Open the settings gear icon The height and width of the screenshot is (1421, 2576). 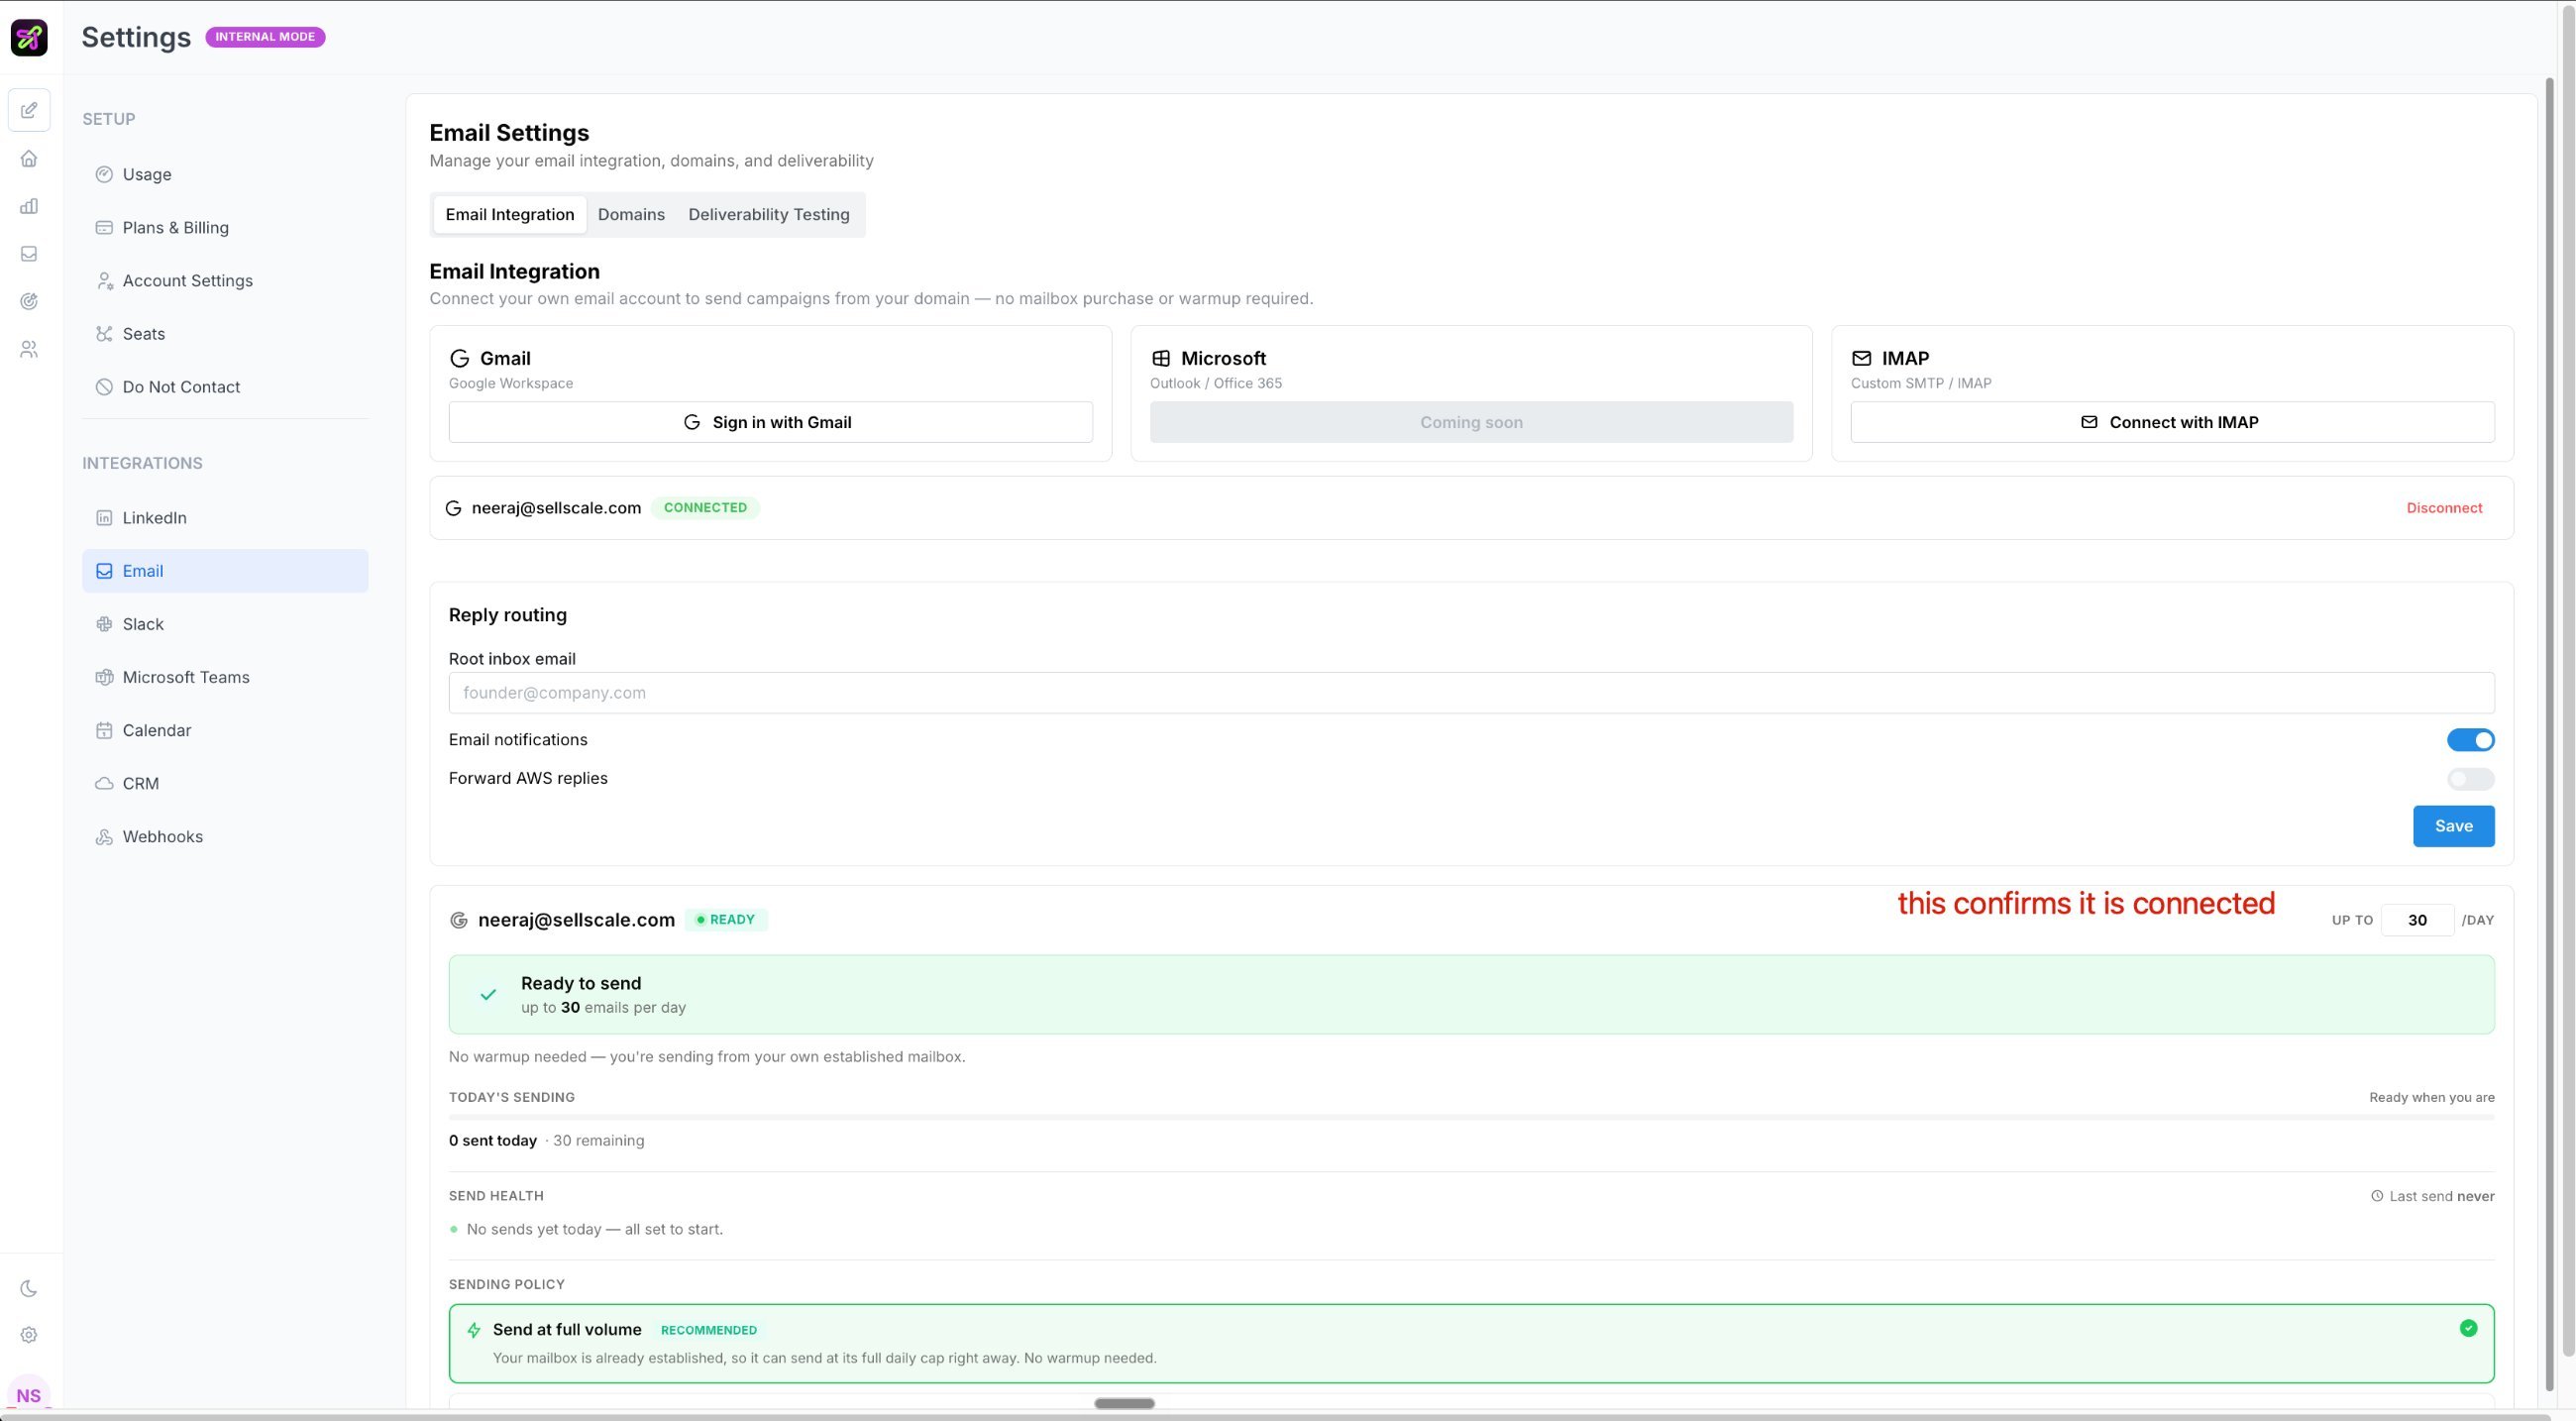[29, 1335]
